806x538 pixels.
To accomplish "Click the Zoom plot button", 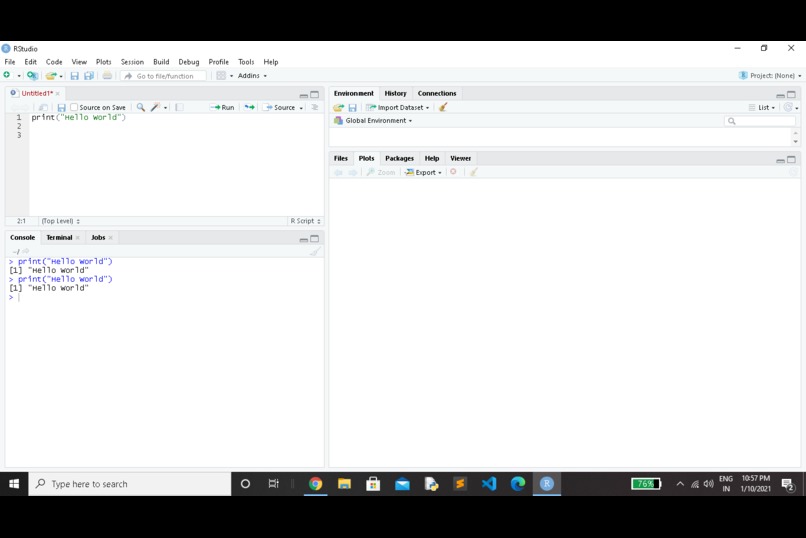I will (x=381, y=172).
